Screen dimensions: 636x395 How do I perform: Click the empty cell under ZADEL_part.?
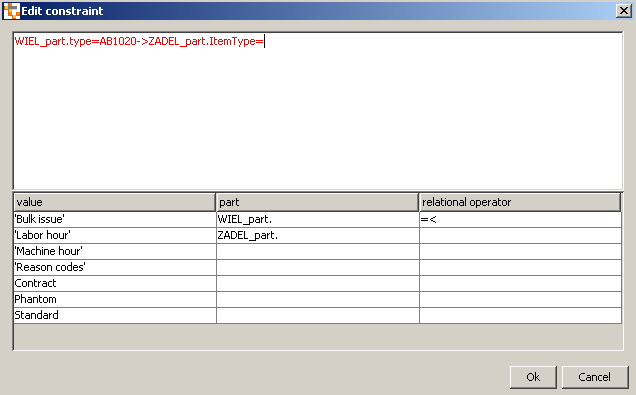[318, 251]
